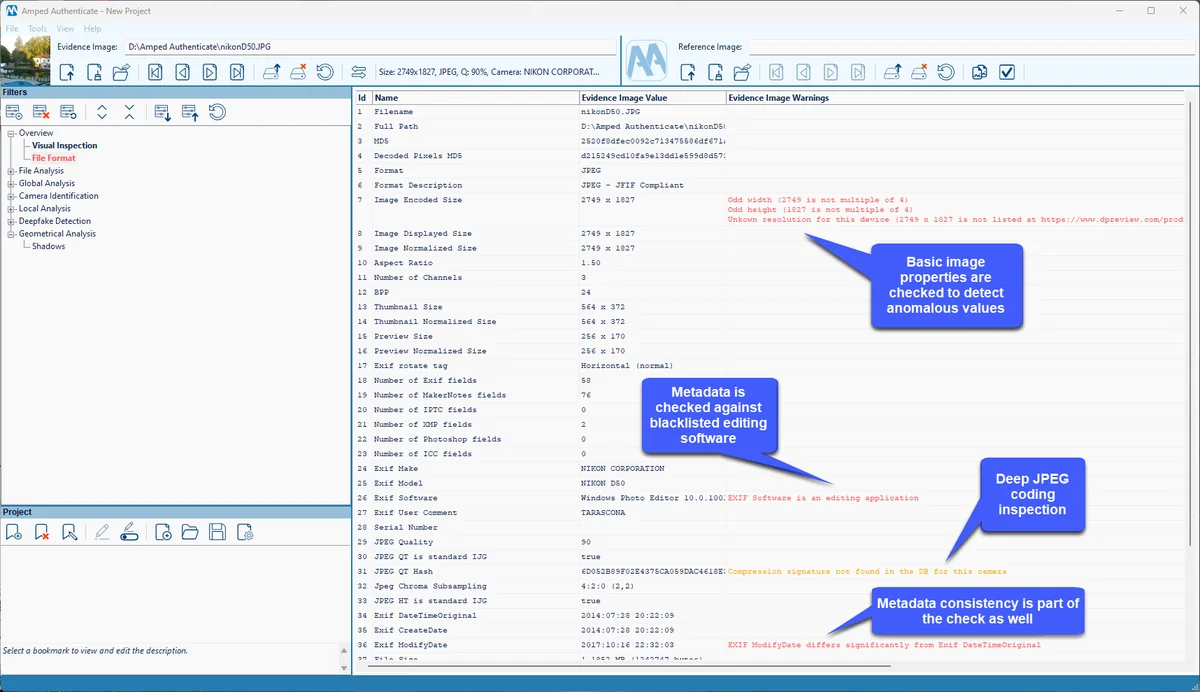Image resolution: width=1200 pixels, height=692 pixels.
Task: Select the JPEG QT Hash row name
Action: (405, 571)
